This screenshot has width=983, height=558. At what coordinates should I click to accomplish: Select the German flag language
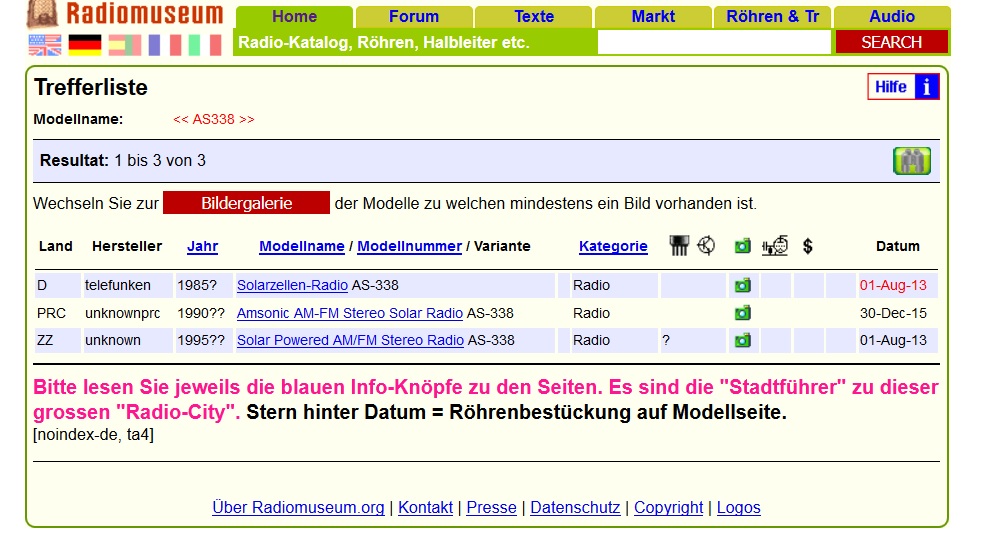[85, 45]
